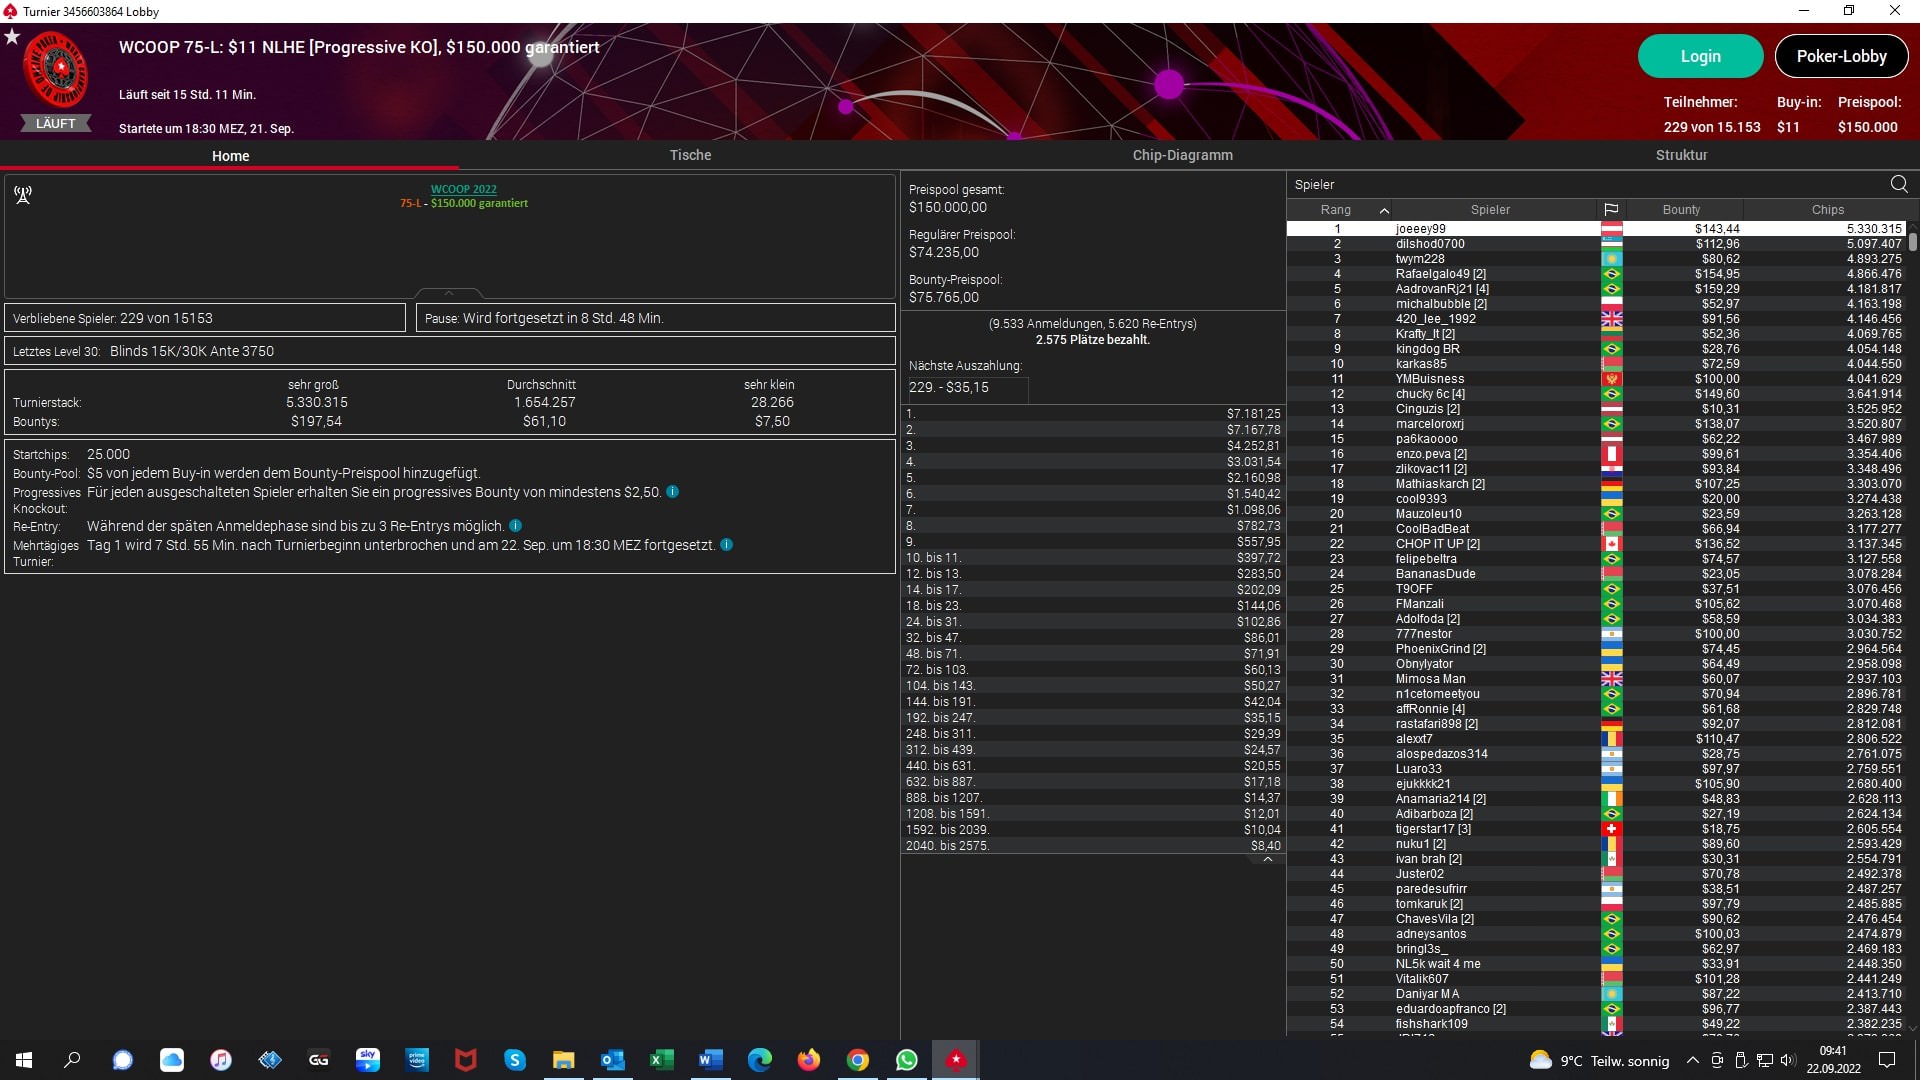1920x1080 pixels.
Task: Open Google Chrome from taskbar
Action: [858, 1060]
